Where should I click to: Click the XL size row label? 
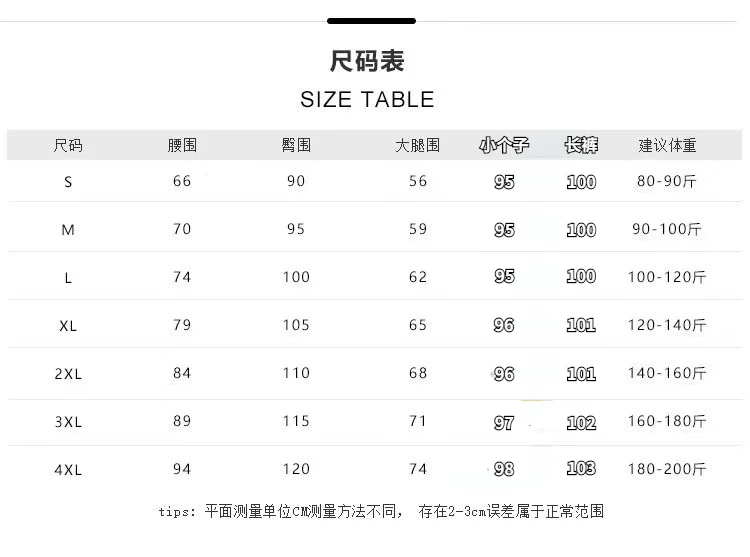(x=68, y=326)
